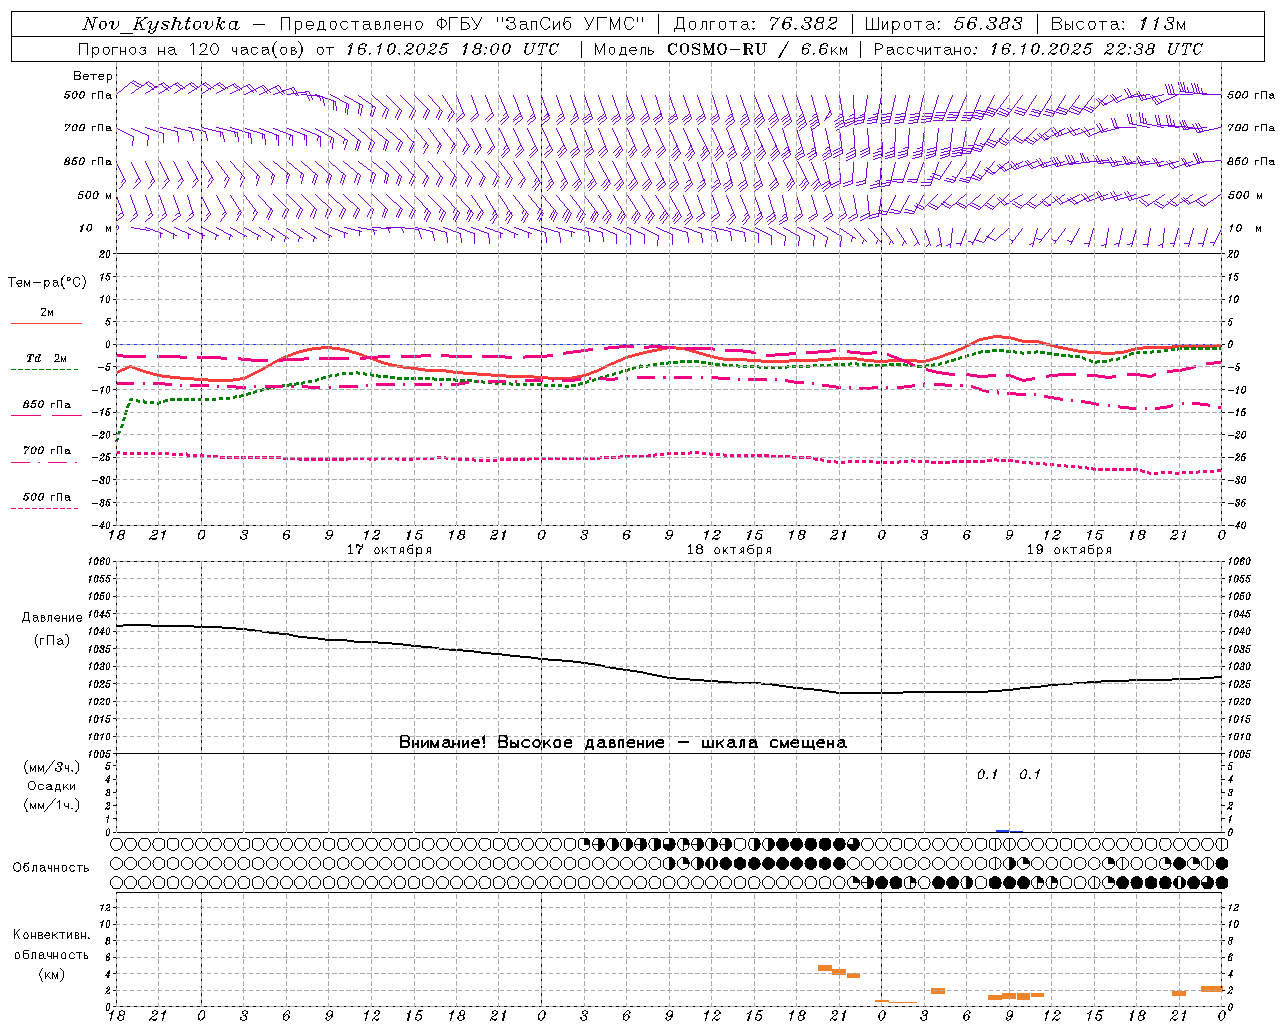
Task: Click the 'Конвективн.' convective cloud label
Action: click(x=52, y=935)
